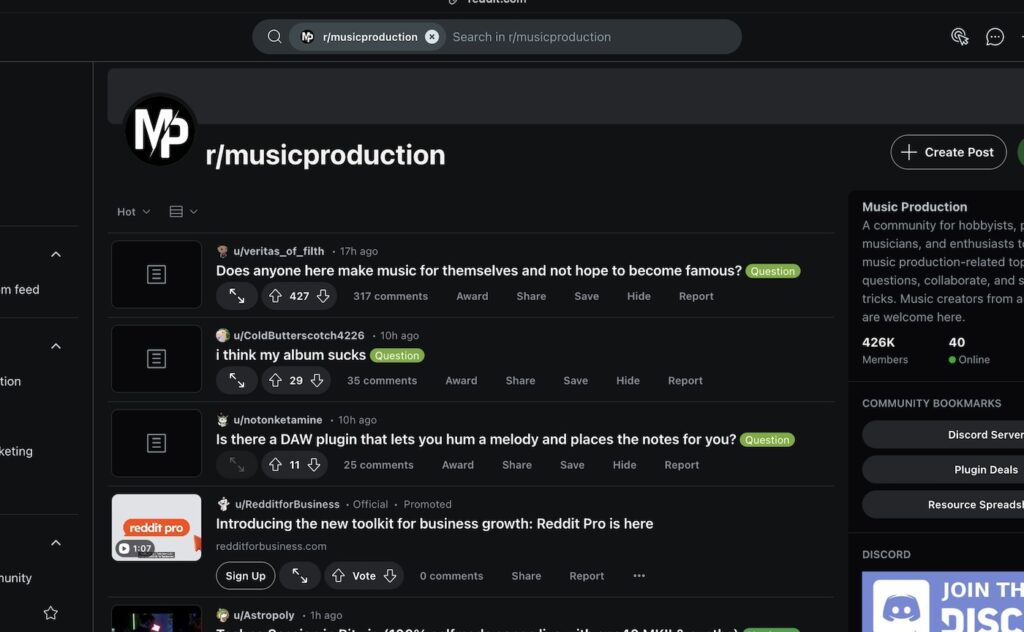The height and width of the screenshot is (632, 1024).
Task: Open the Hot sort dropdown
Action: click(x=133, y=212)
